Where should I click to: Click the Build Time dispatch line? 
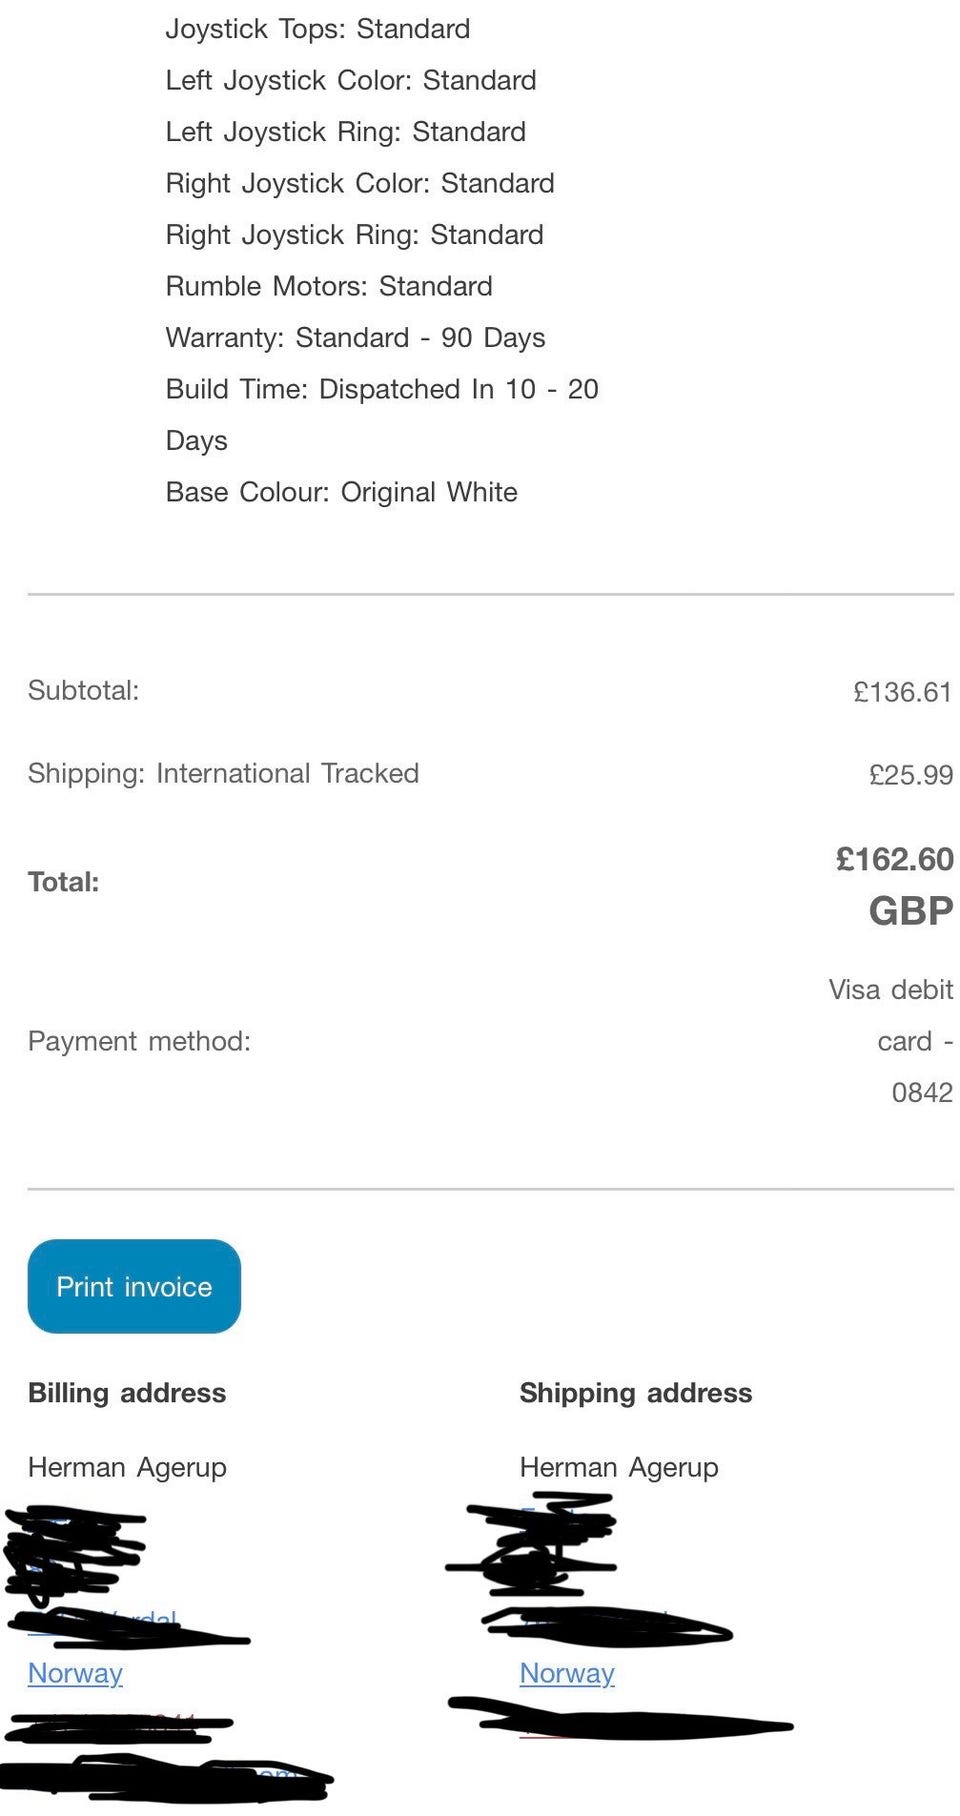[x=381, y=389]
